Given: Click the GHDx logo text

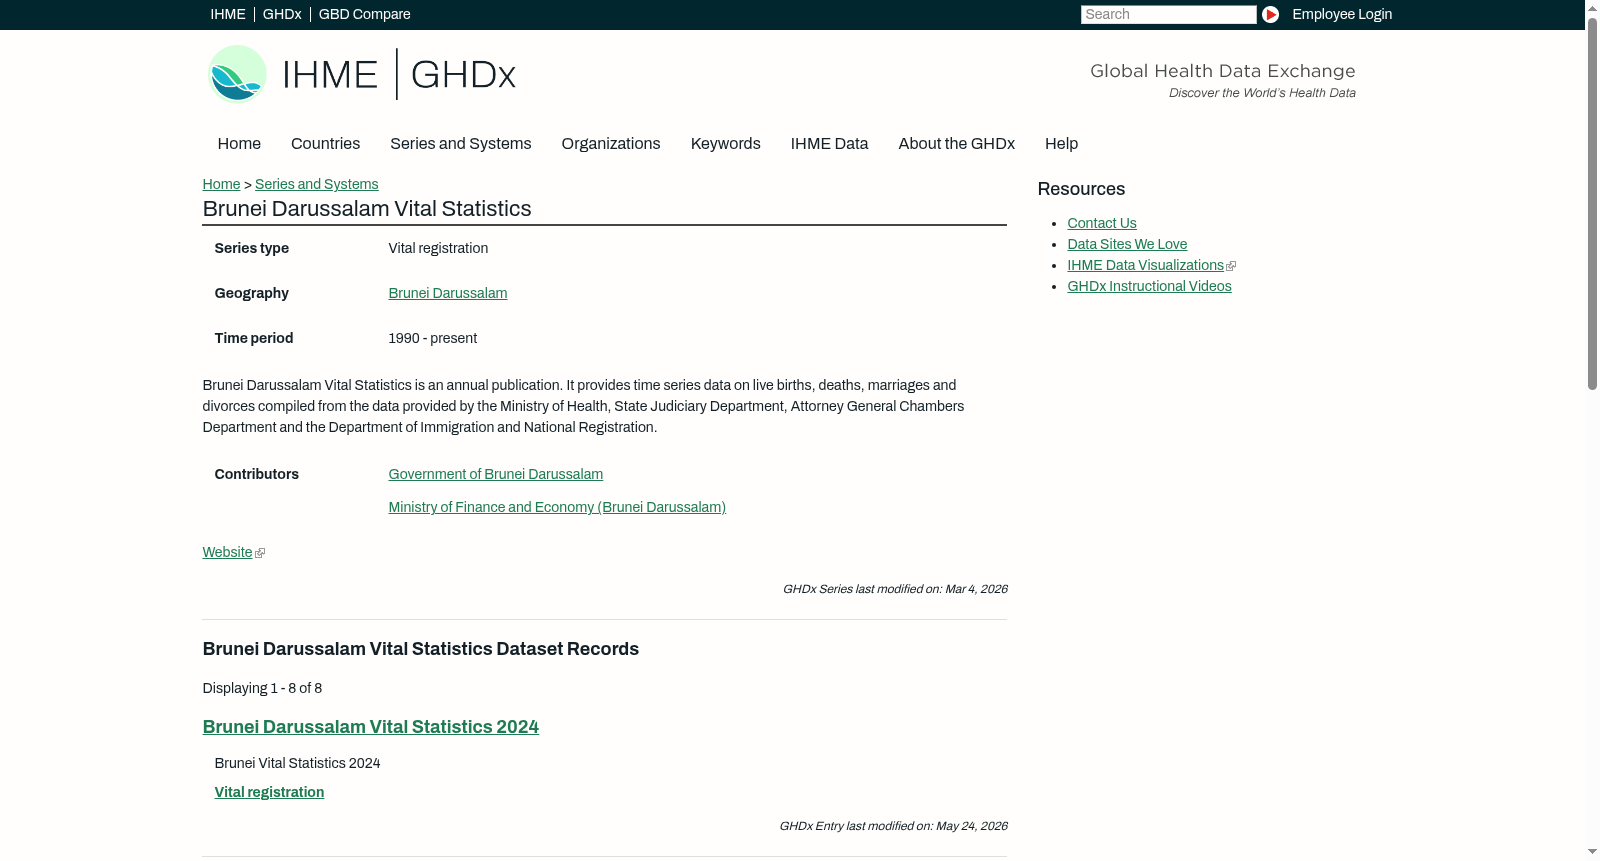Looking at the screenshot, I should 463,75.
